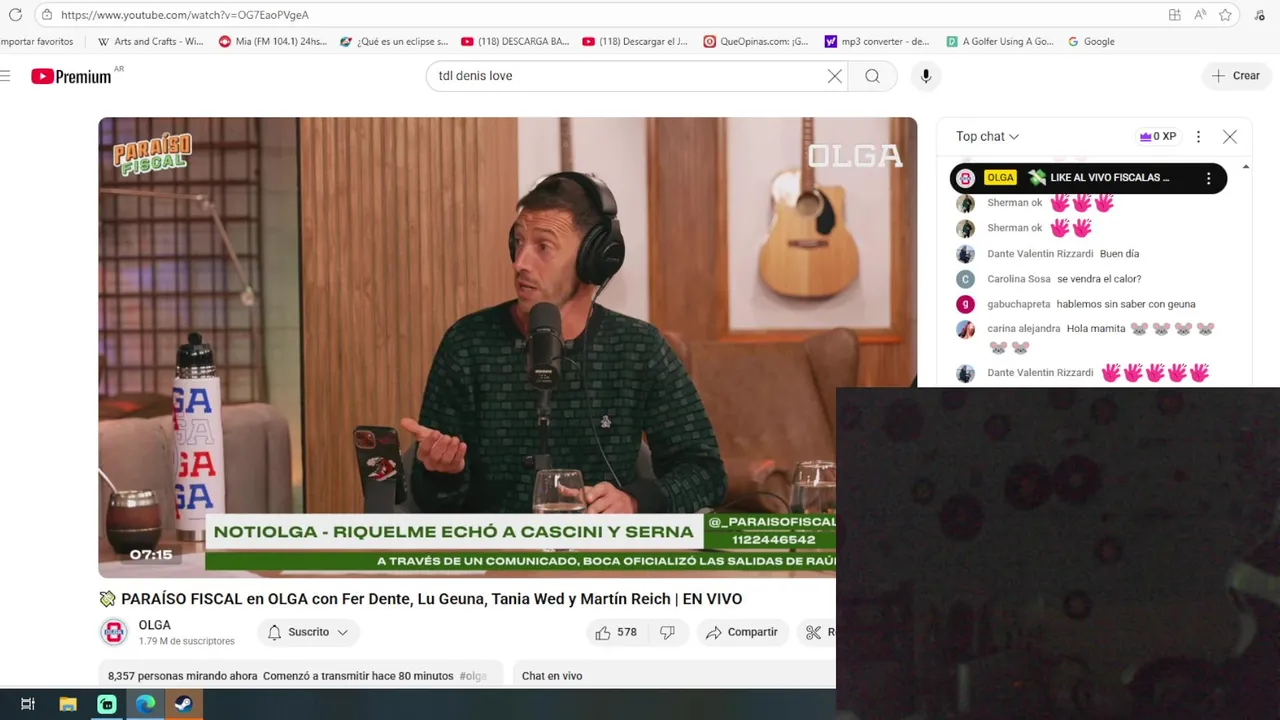This screenshot has width=1280, height=720.
Task: Open the crown 0 XP points badge
Action: [1158, 137]
